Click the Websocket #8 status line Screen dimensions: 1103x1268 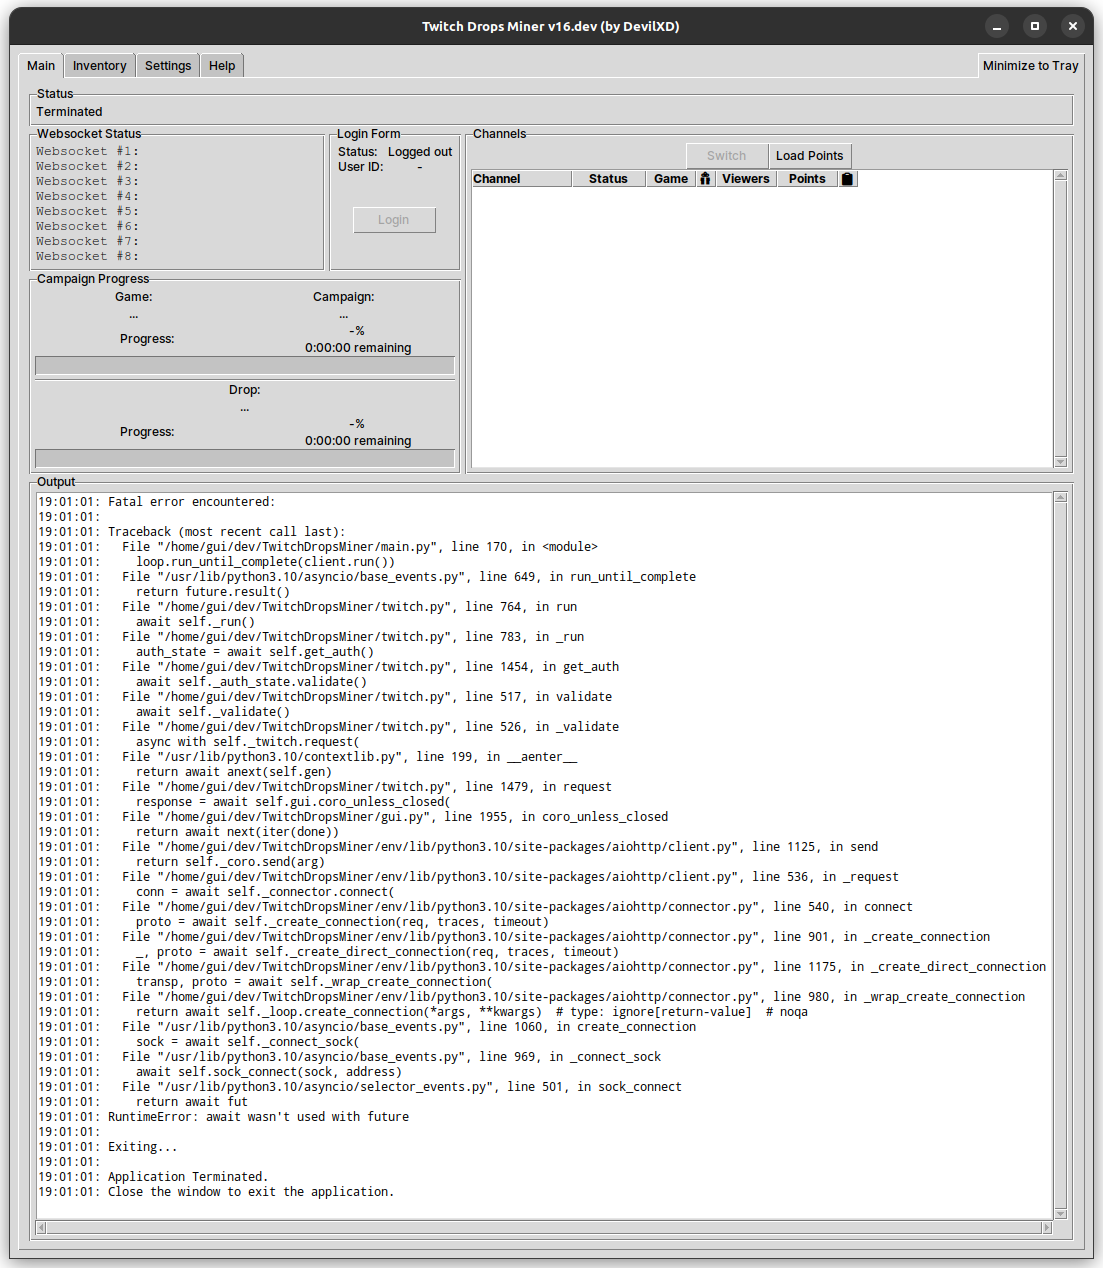[88, 257]
